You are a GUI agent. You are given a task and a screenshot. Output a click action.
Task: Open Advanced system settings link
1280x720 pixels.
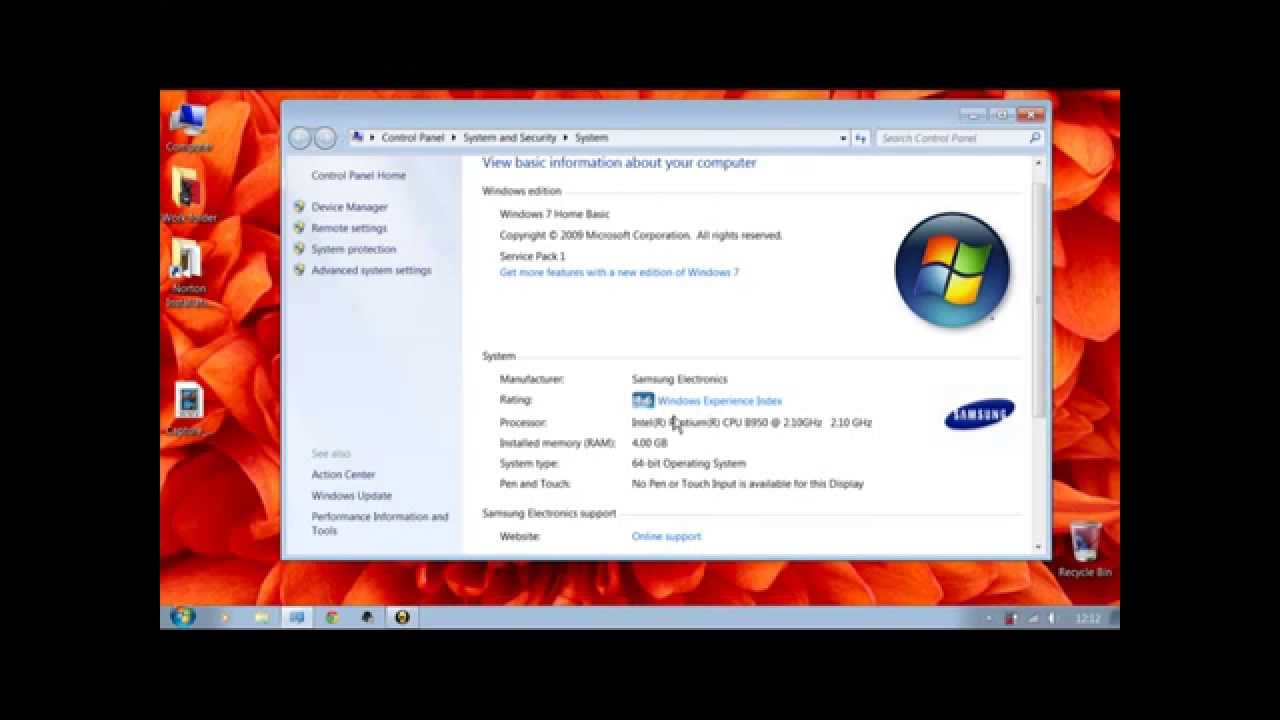(x=371, y=270)
